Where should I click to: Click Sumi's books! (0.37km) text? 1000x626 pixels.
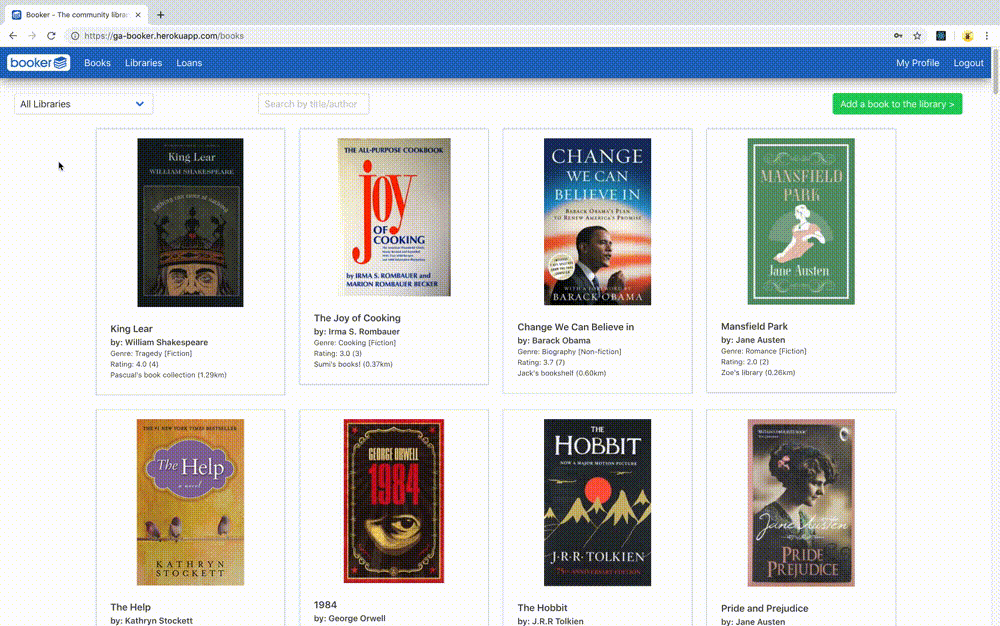click(353, 364)
